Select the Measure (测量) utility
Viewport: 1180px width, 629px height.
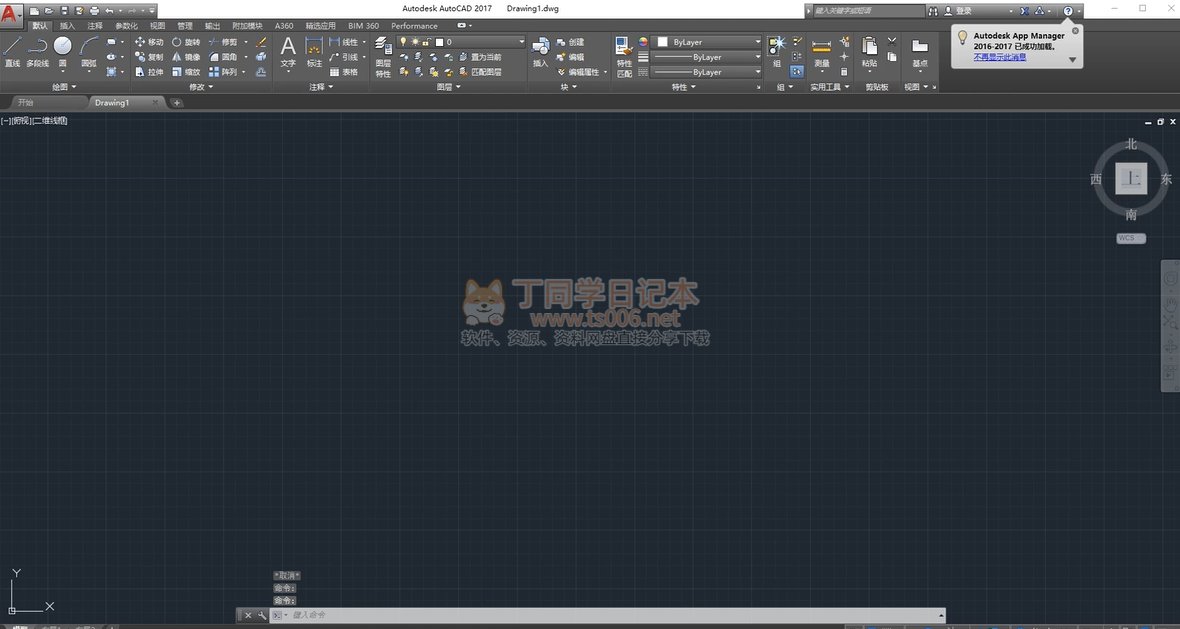tap(821, 50)
